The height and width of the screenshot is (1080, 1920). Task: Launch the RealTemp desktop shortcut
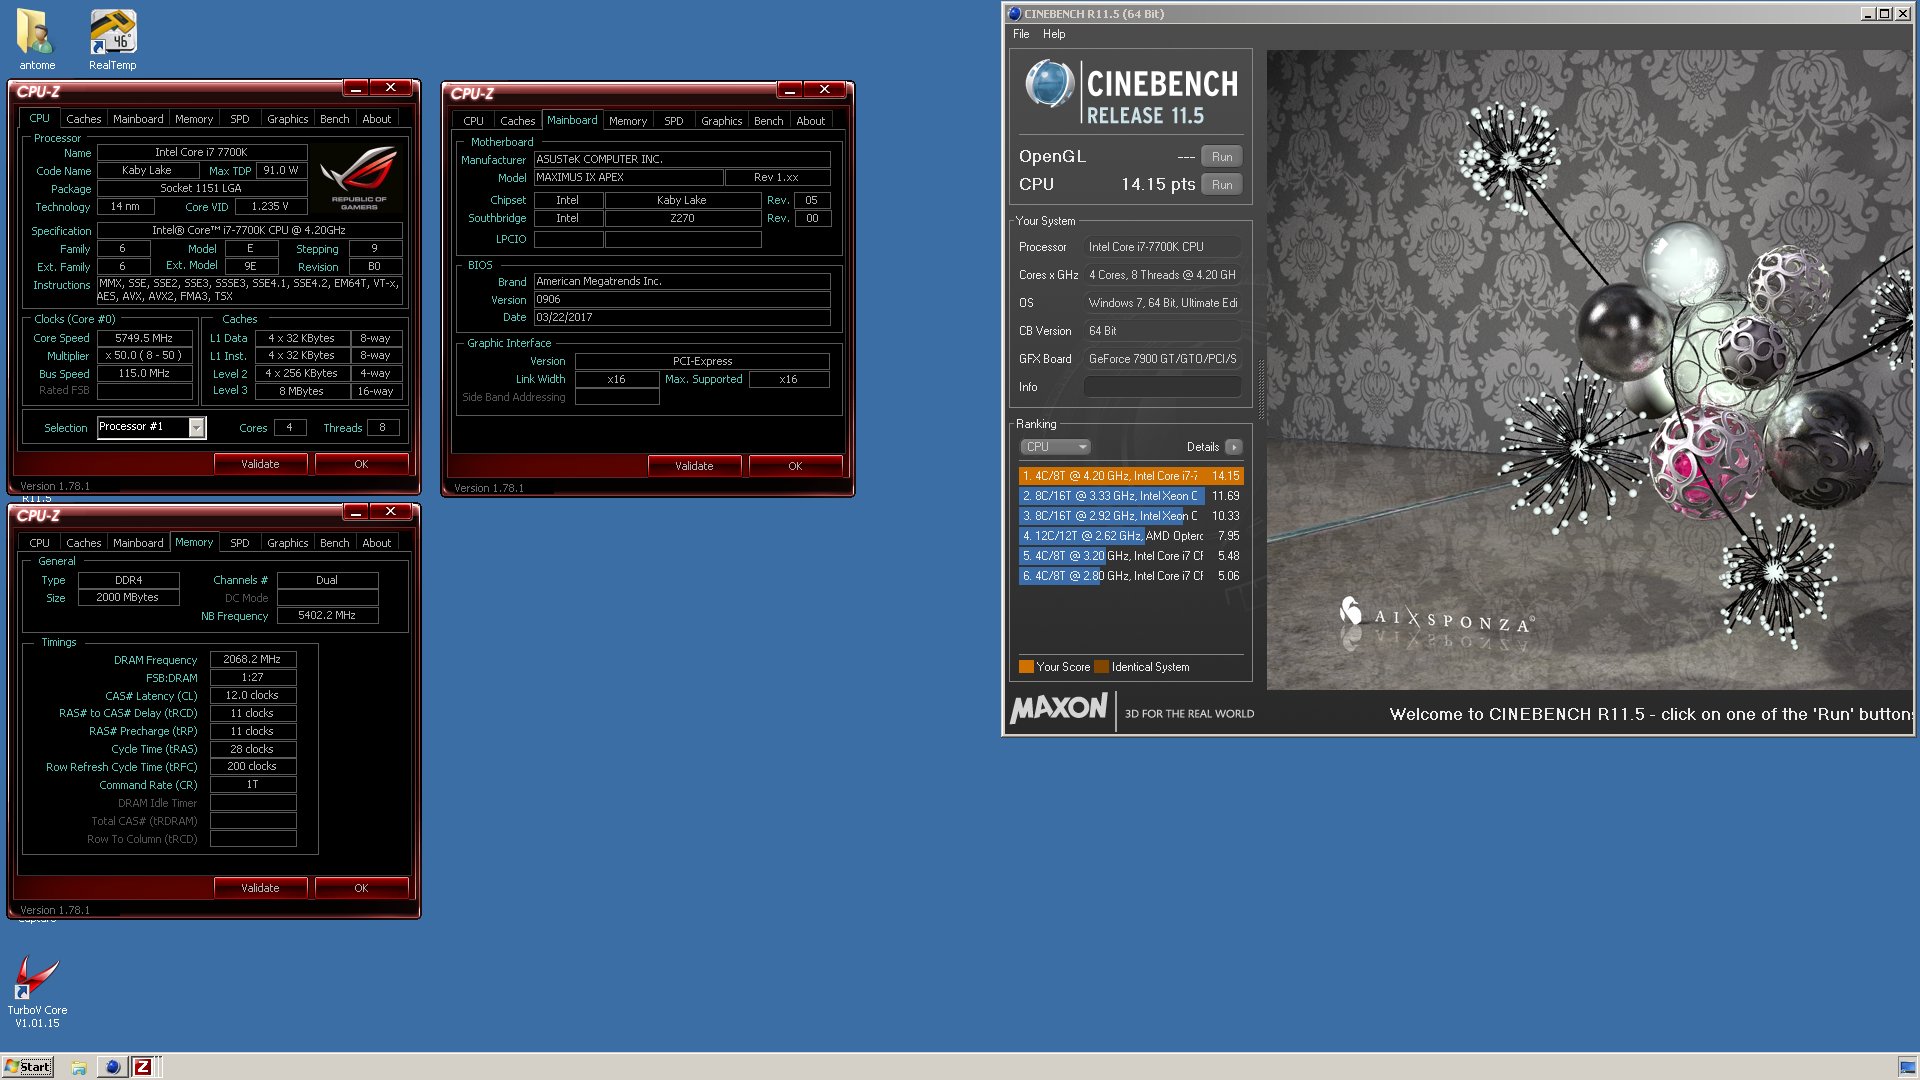click(112, 40)
